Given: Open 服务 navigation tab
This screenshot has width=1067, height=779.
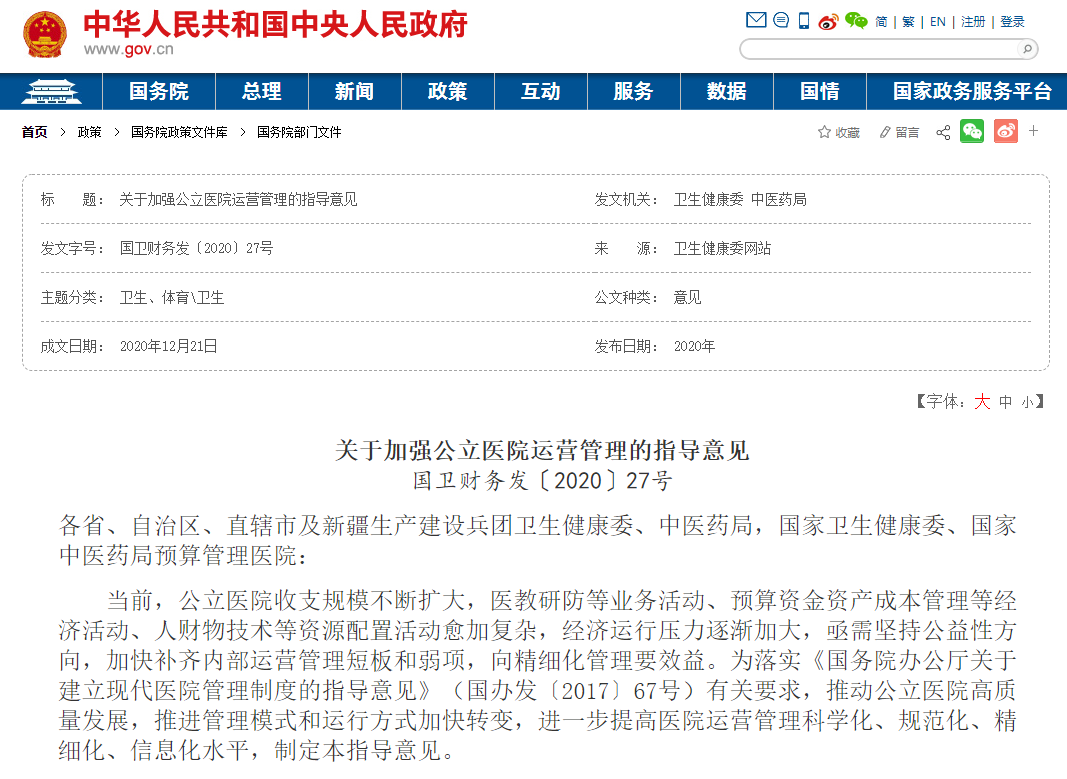Looking at the screenshot, I should pos(634,91).
